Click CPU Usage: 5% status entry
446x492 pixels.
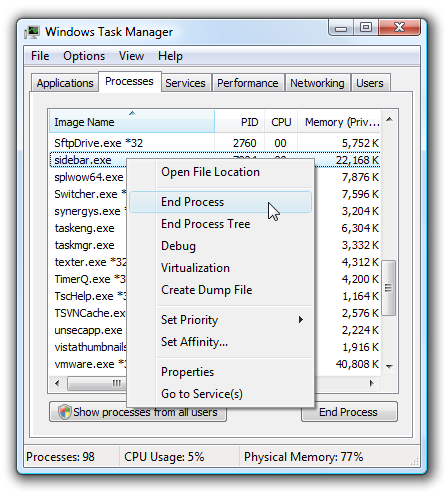(x=164, y=457)
